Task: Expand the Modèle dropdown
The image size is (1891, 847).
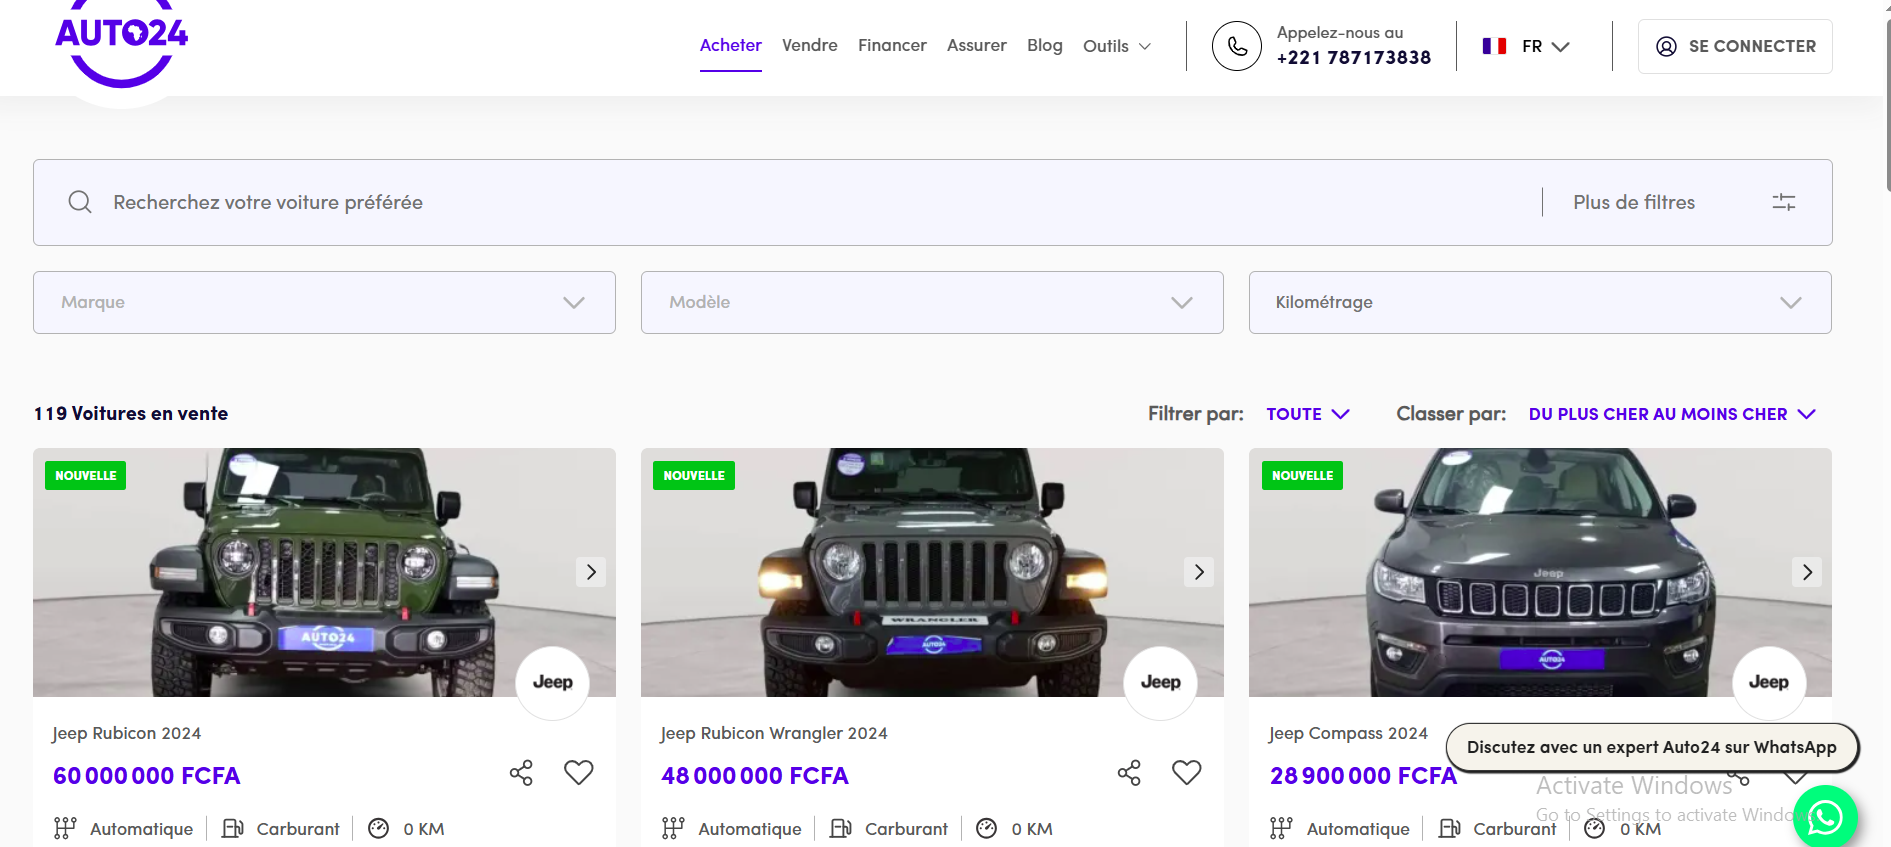Action: (932, 302)
